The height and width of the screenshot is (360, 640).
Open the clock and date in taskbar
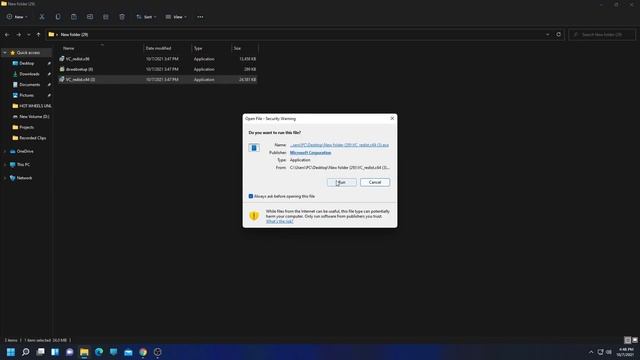[625, 352]
